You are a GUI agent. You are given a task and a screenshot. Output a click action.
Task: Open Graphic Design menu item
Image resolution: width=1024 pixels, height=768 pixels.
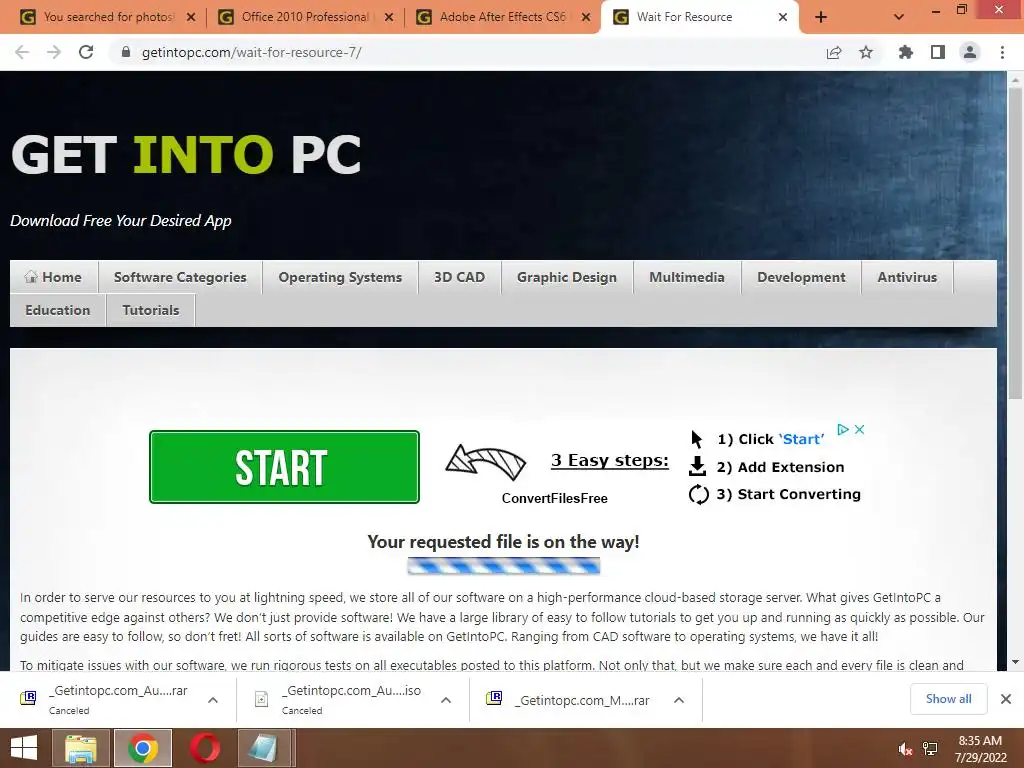567,277
